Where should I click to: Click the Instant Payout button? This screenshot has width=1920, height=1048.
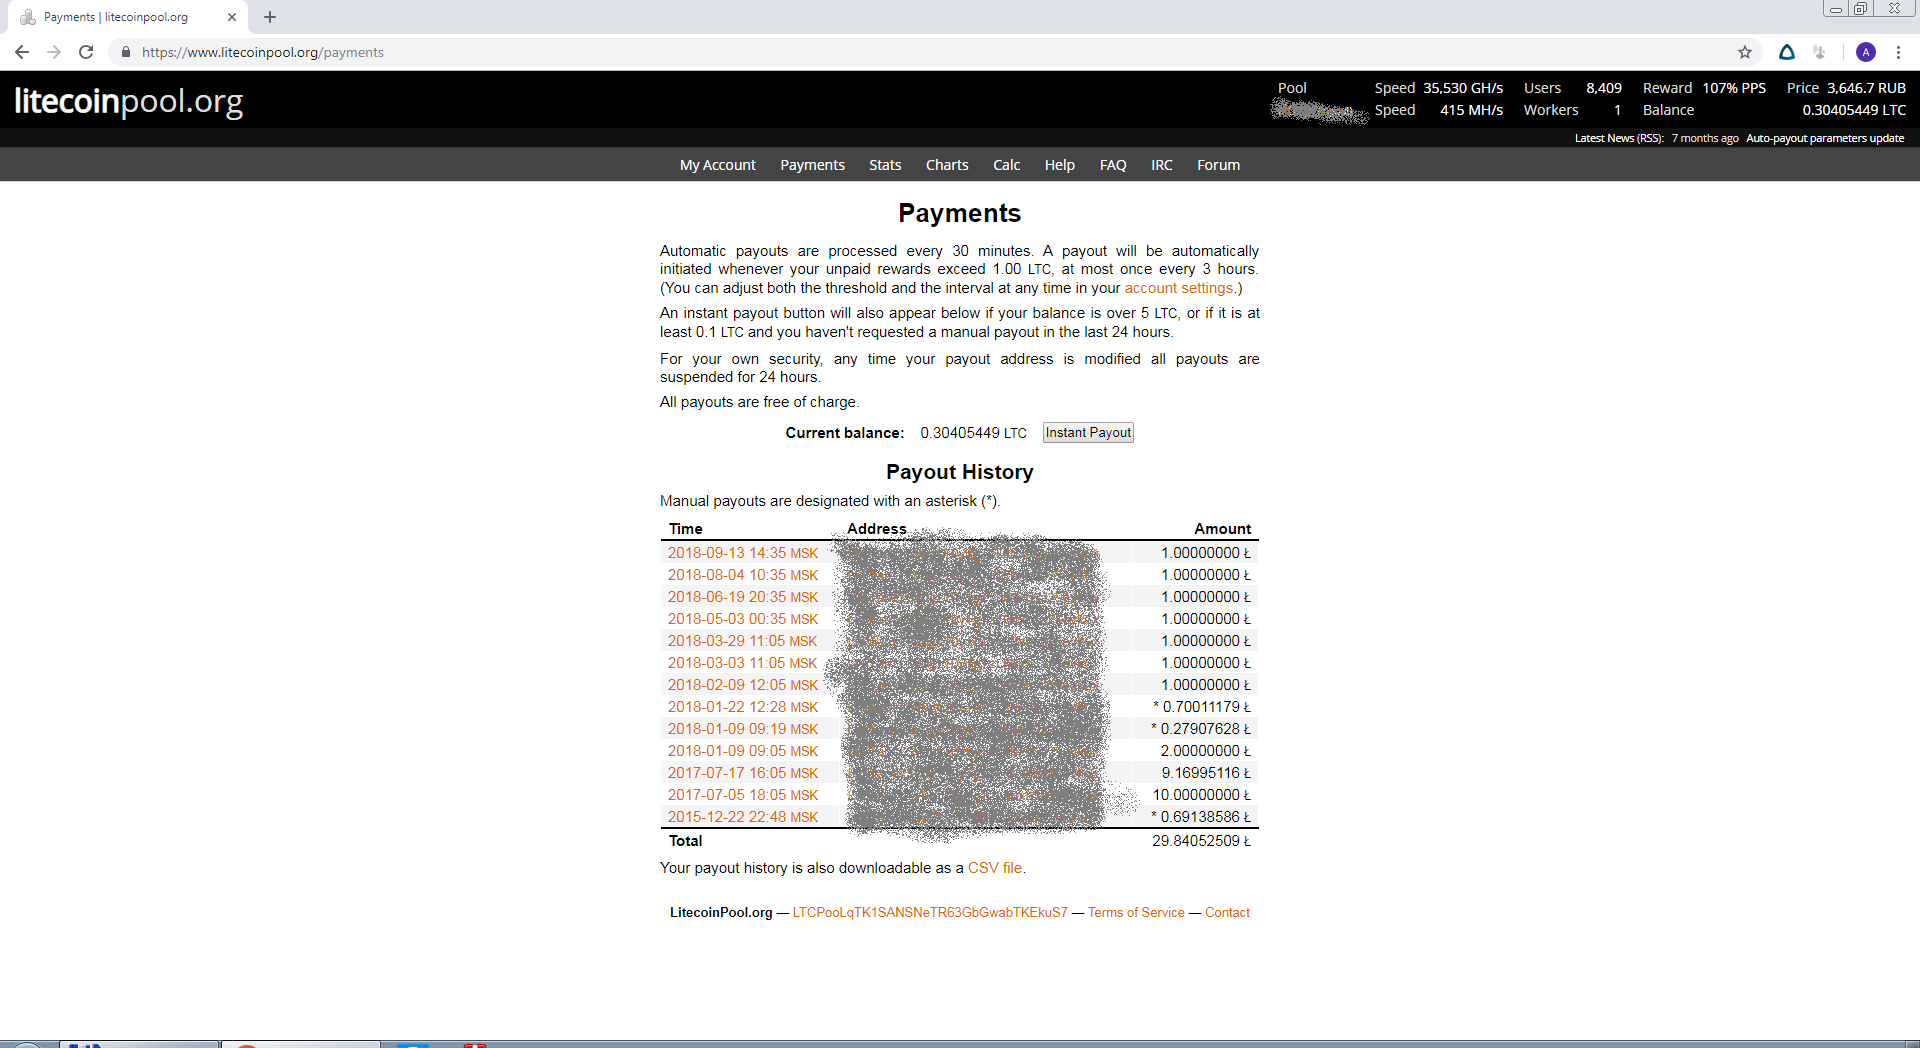point(1088,433)
